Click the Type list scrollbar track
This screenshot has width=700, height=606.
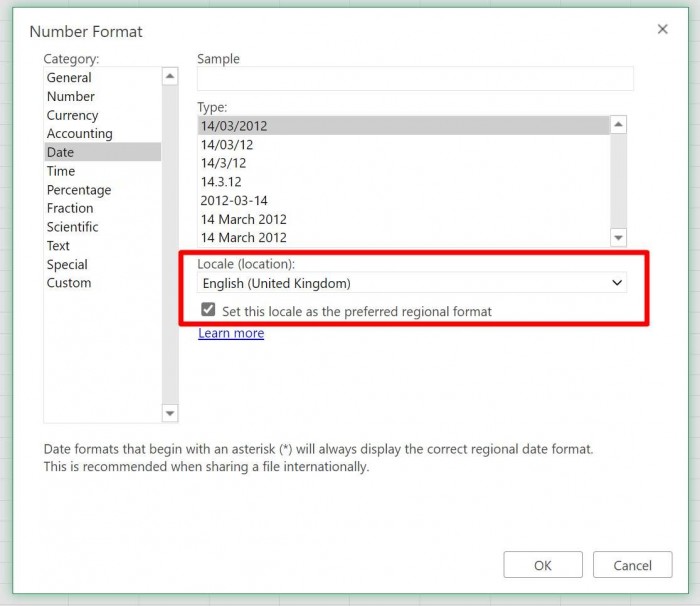click(618, 181)
